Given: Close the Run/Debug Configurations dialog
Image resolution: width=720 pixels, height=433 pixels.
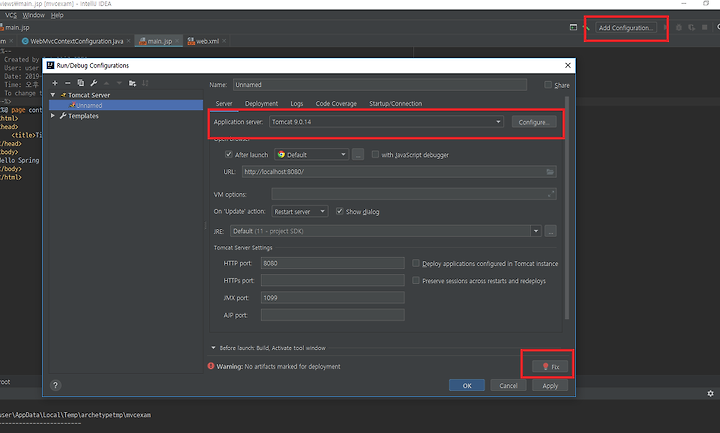Looking at the screenshot, I should (x=568, y=65).
